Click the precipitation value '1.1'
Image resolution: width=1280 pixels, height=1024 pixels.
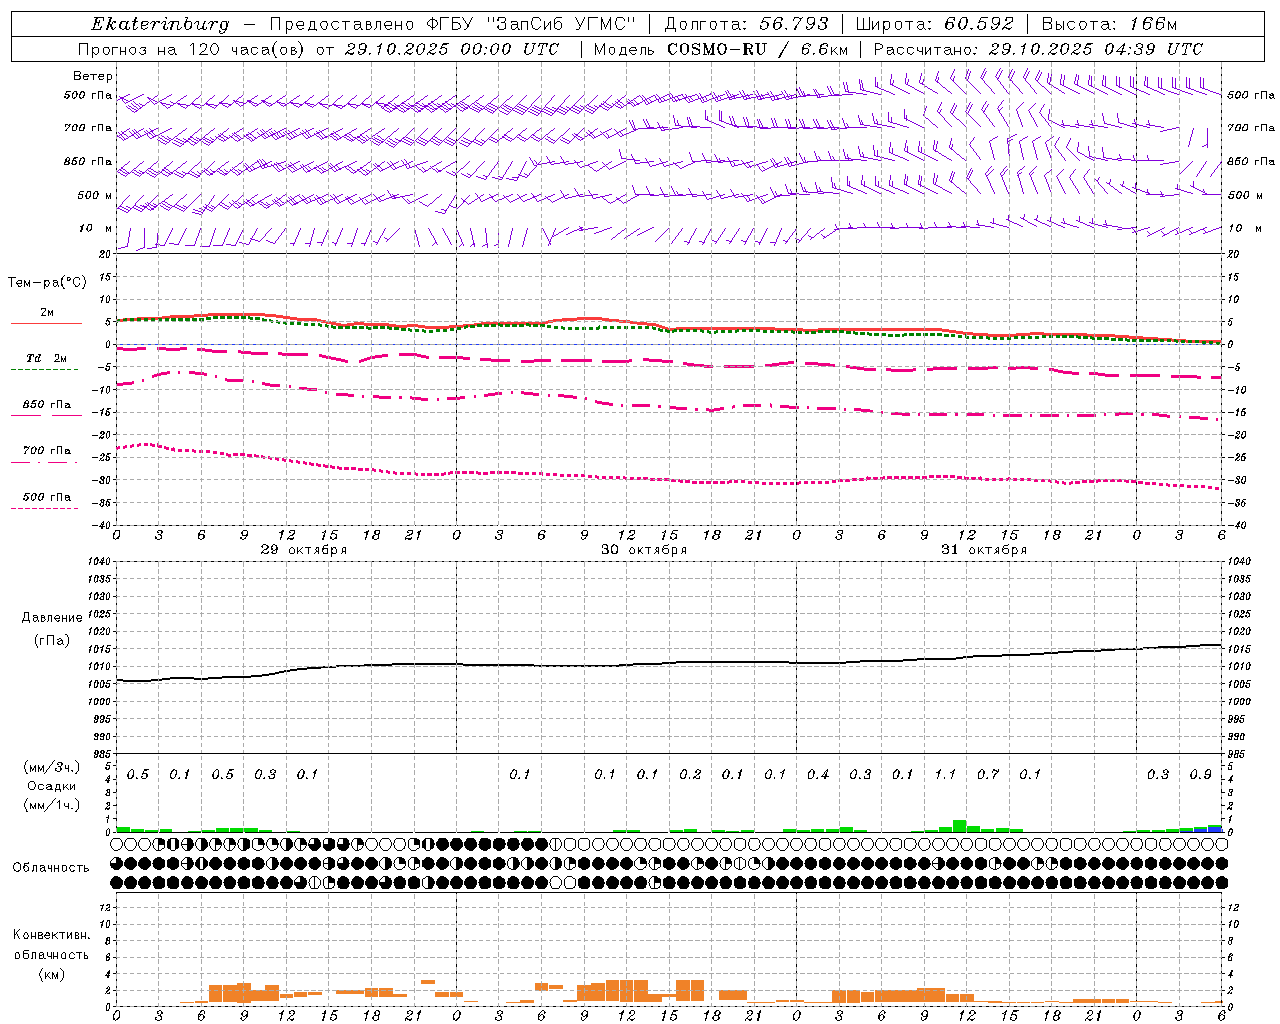[945, 775]
